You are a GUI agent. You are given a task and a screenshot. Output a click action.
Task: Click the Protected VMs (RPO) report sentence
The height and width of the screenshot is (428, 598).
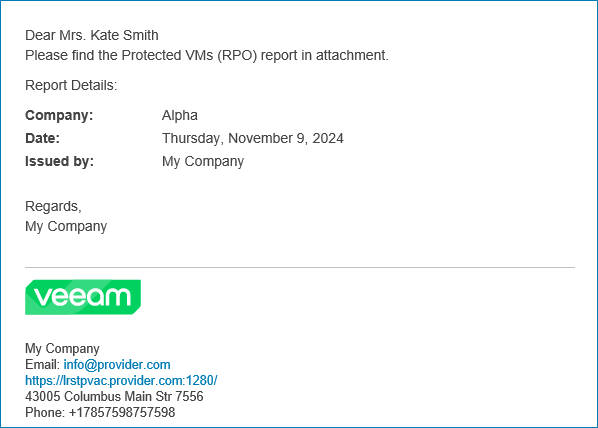coord(207,55)
